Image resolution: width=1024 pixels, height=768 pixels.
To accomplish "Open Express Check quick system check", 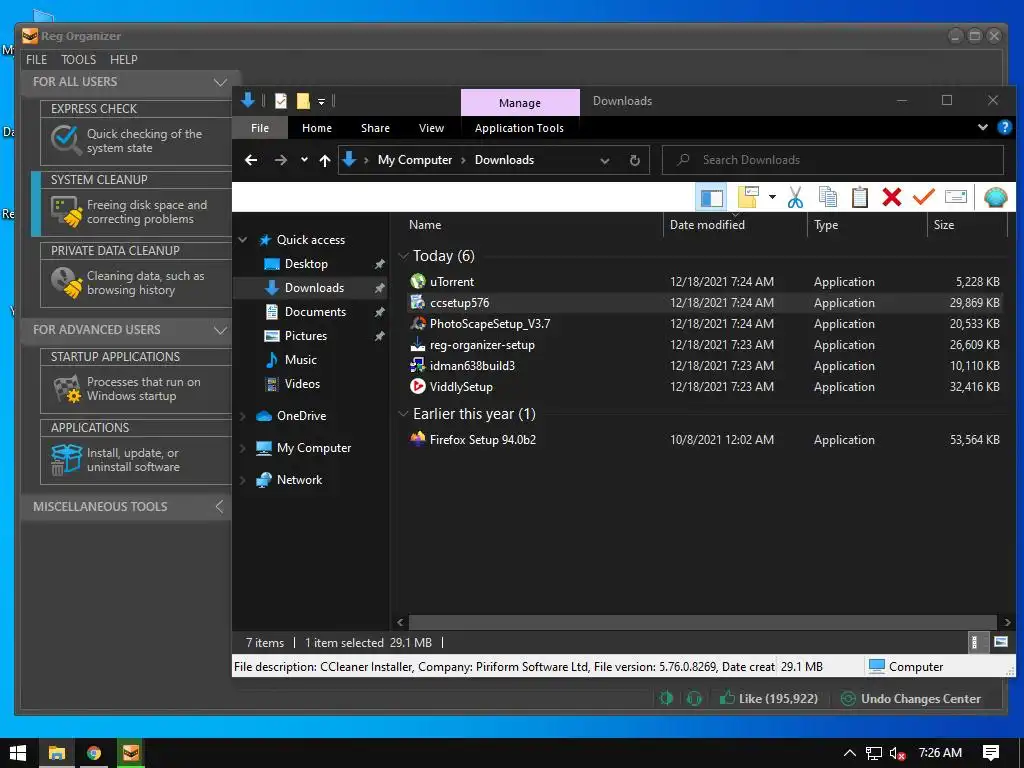I will click(x=136, y=133).
